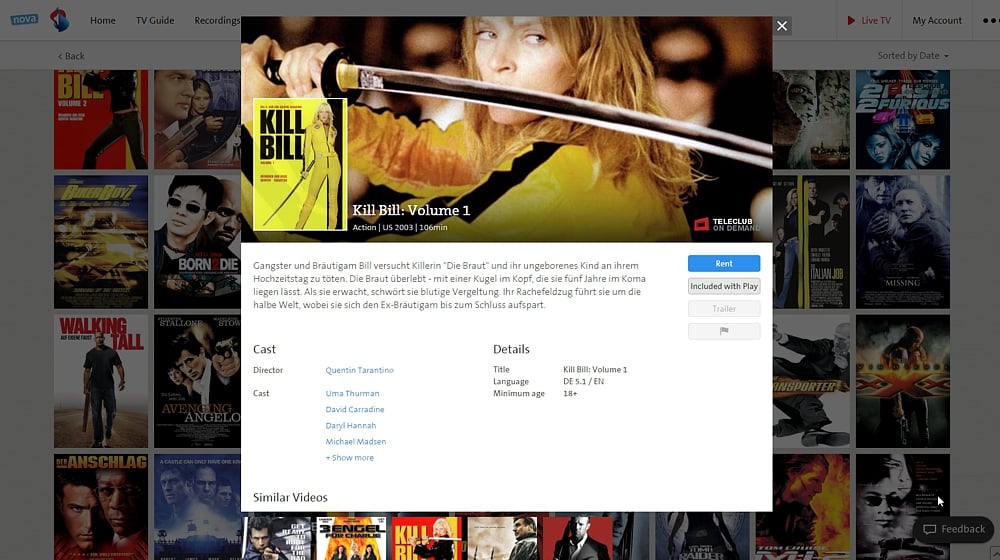The image size is (1000, 560).
Task: Open the Italian Job movie poster
Action: 811,242
